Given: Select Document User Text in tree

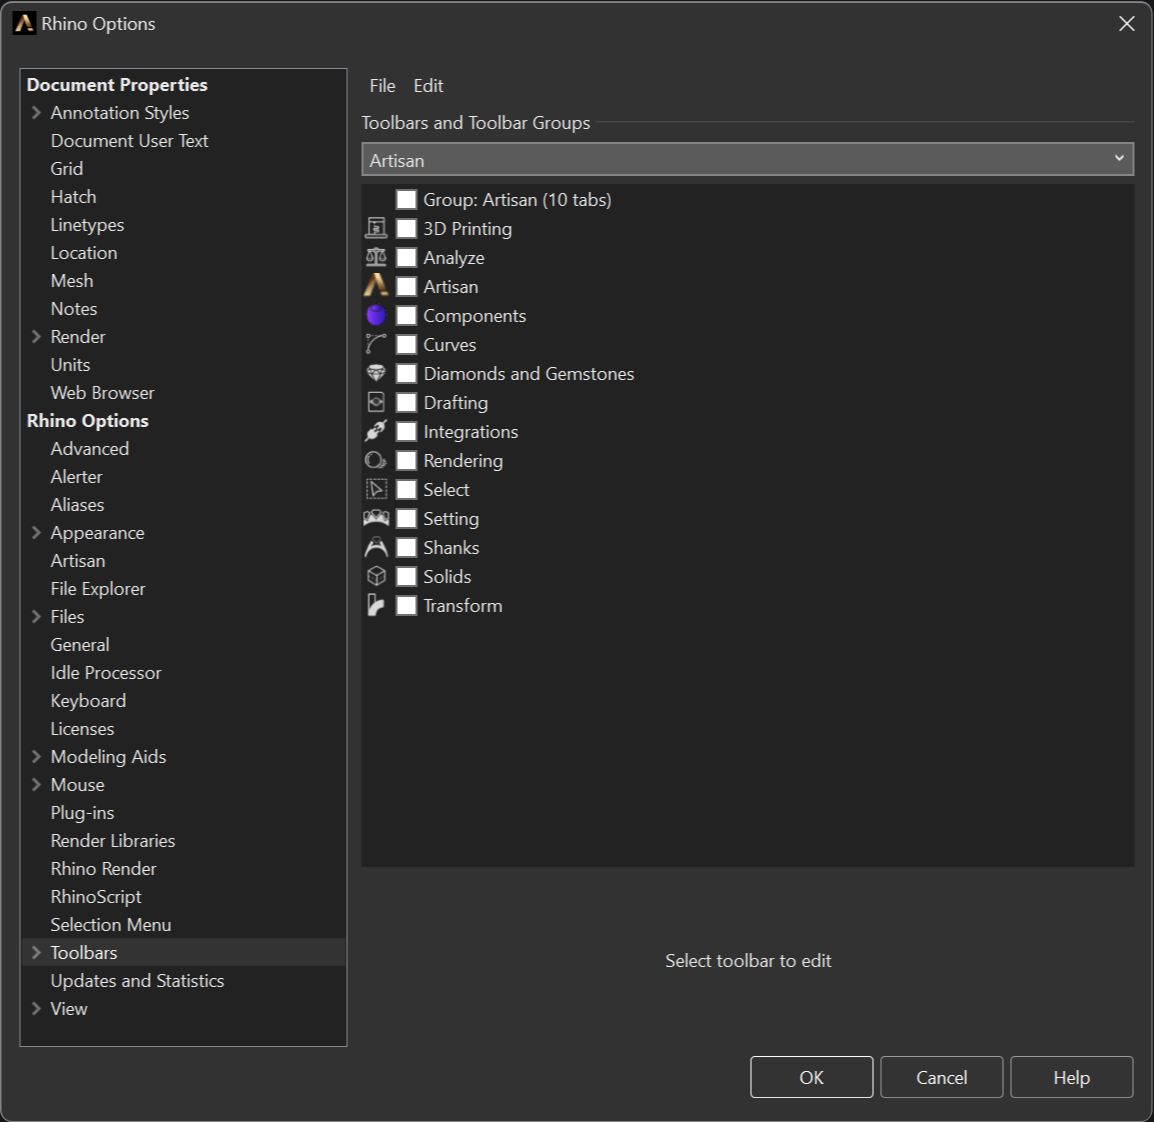Looking at the screenshot, I should point(130,141).
